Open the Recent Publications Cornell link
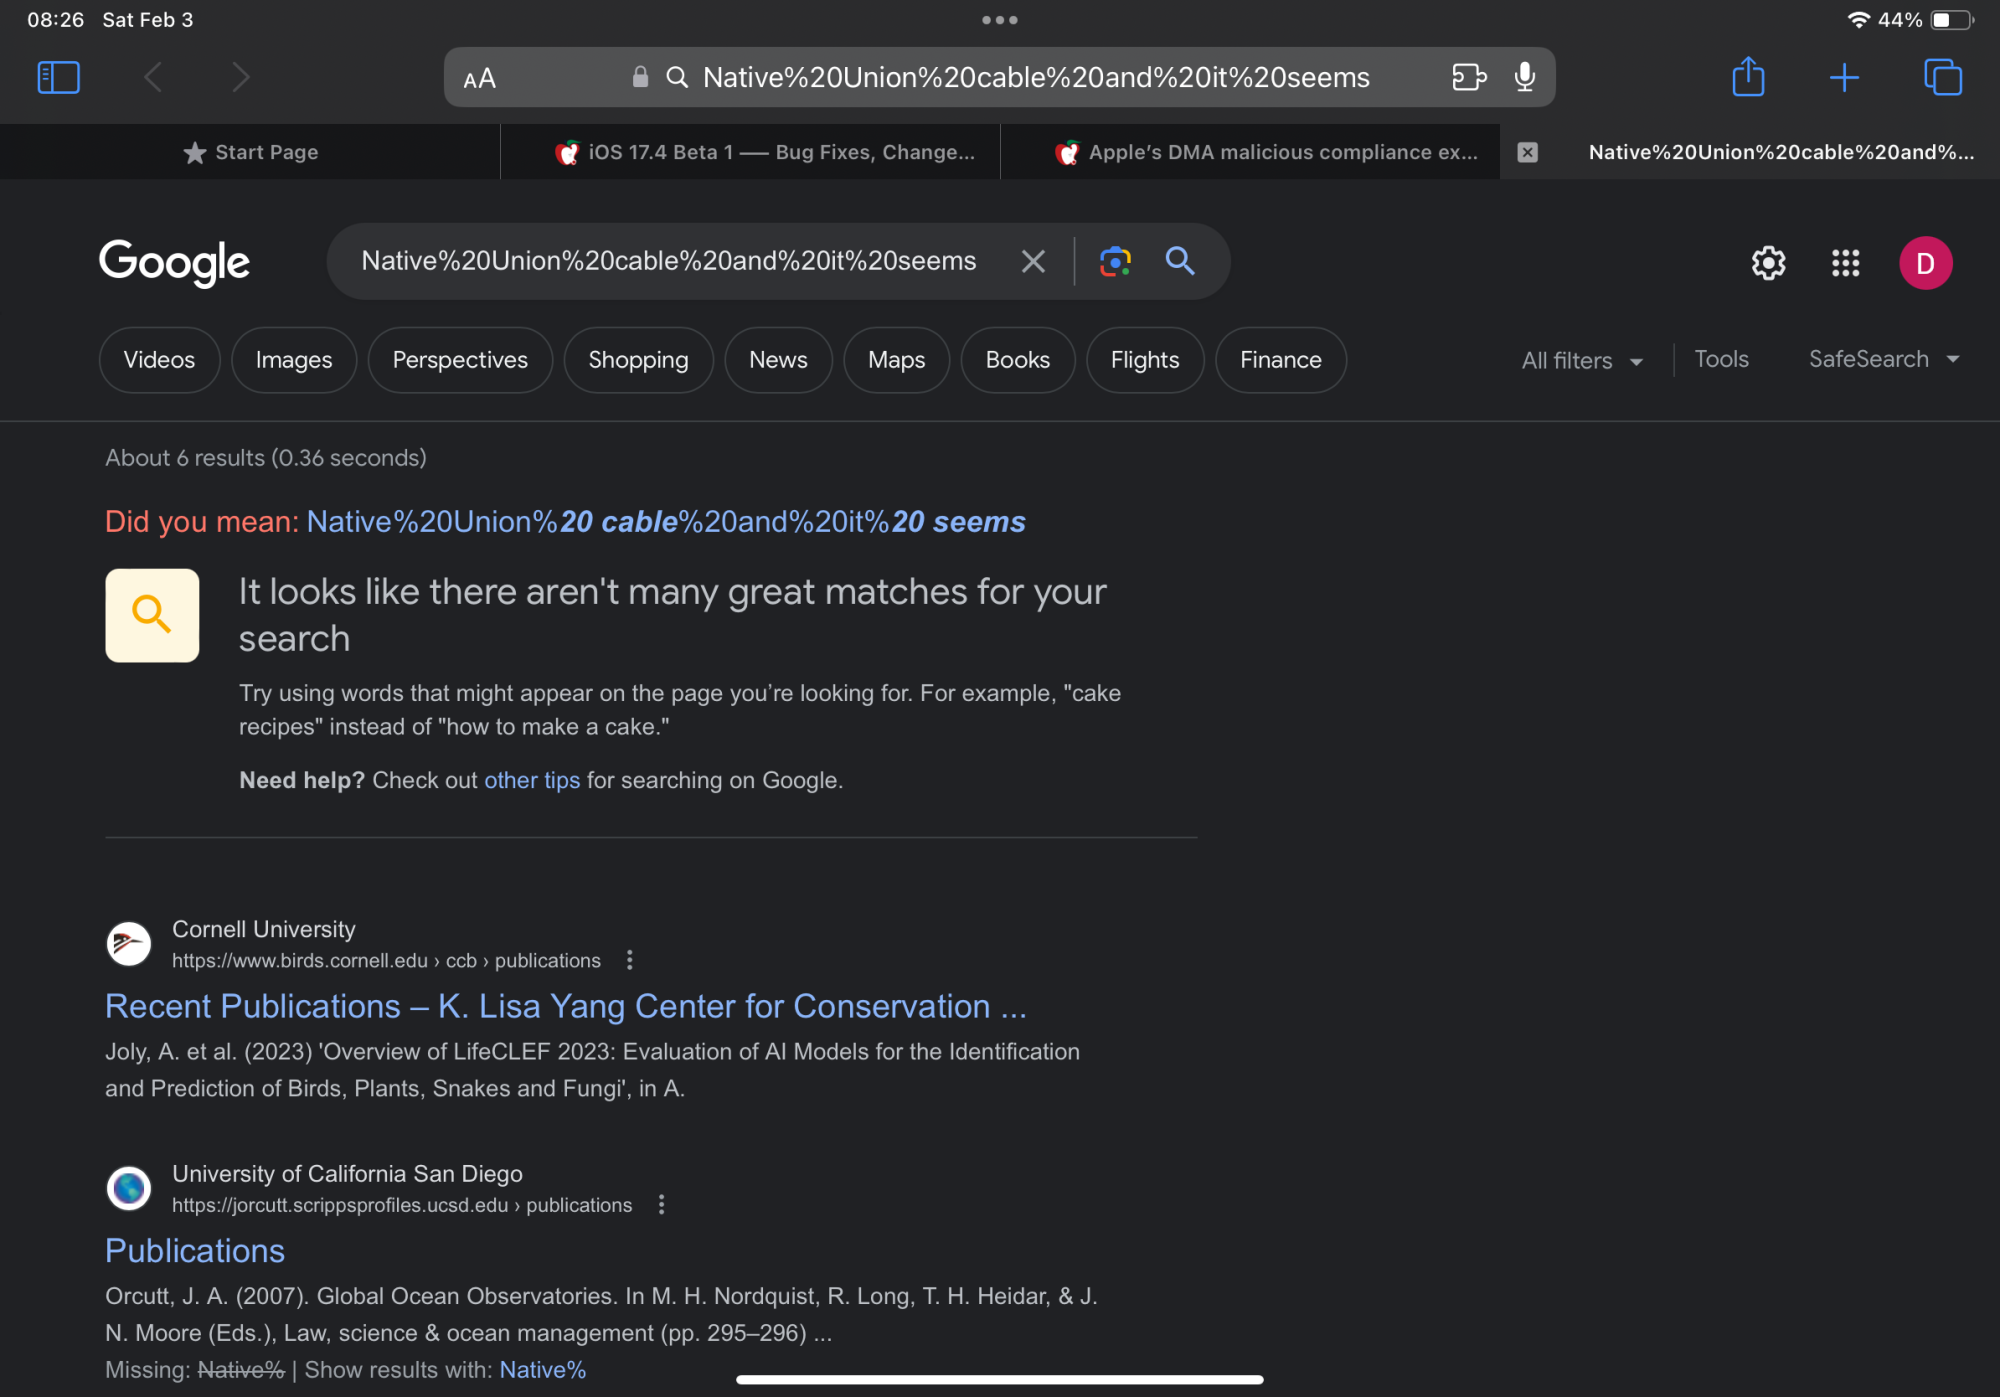The width and height of the screenshot is (2000, 1397). 565,1006
